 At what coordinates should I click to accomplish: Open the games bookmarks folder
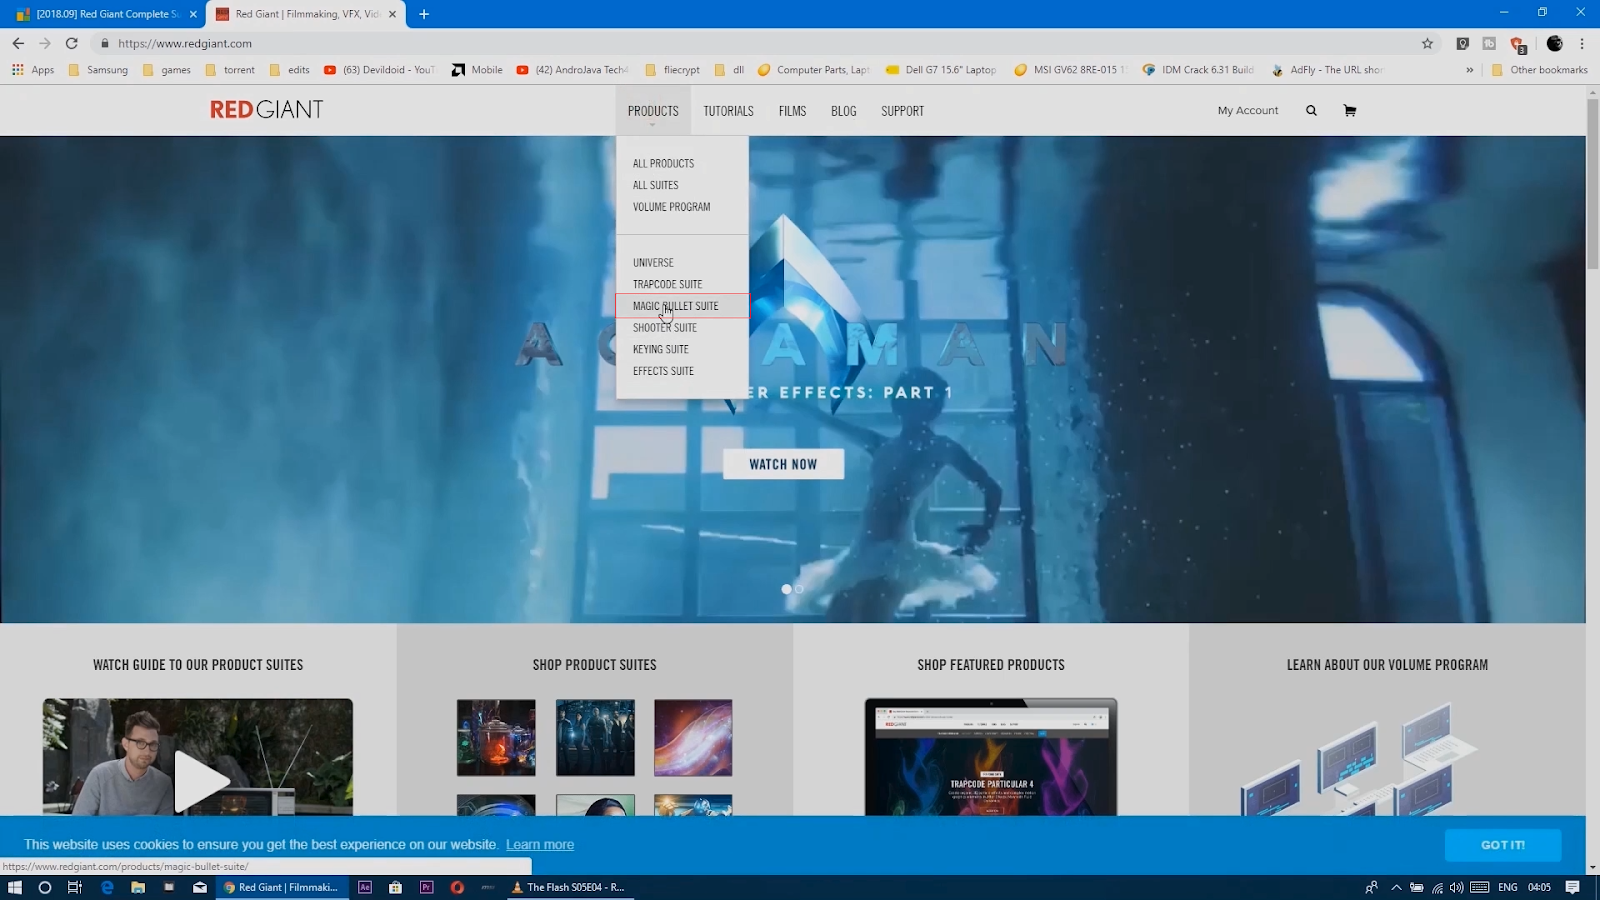[x=167, y=70]
